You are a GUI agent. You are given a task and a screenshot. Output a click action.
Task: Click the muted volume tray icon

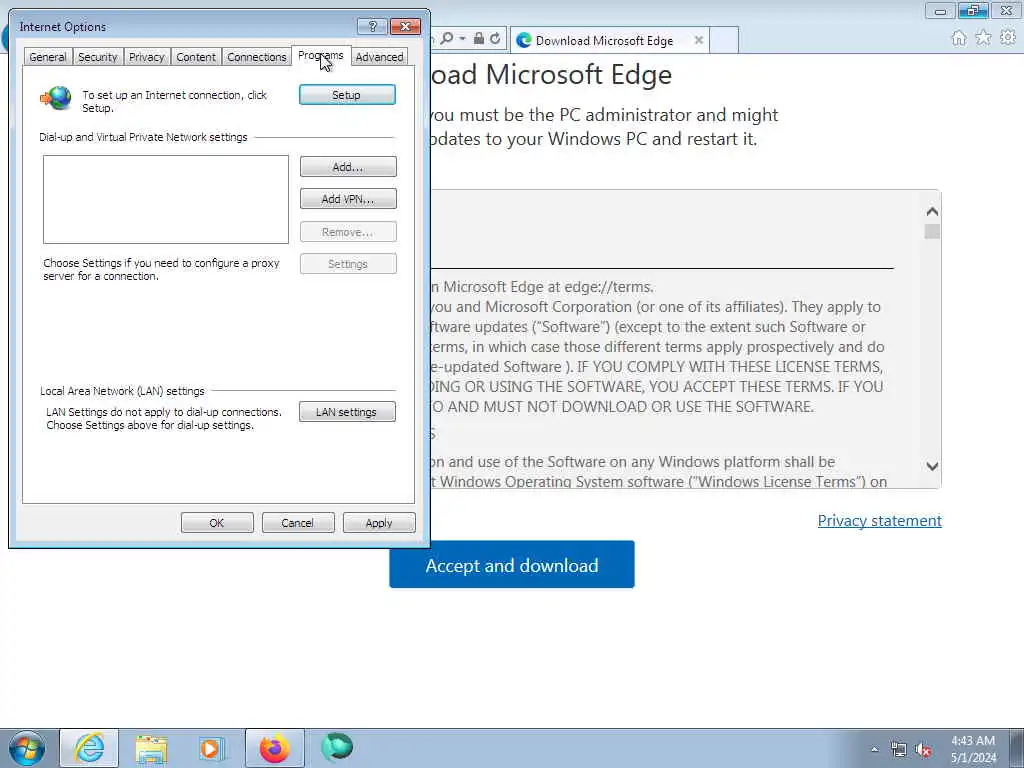tap(923, 750)
